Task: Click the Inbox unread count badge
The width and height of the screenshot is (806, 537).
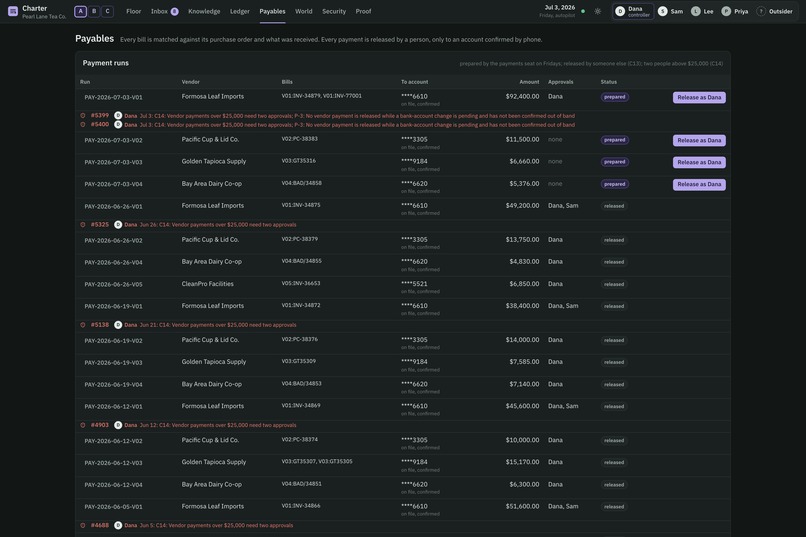Action: [x=175, y=11]
